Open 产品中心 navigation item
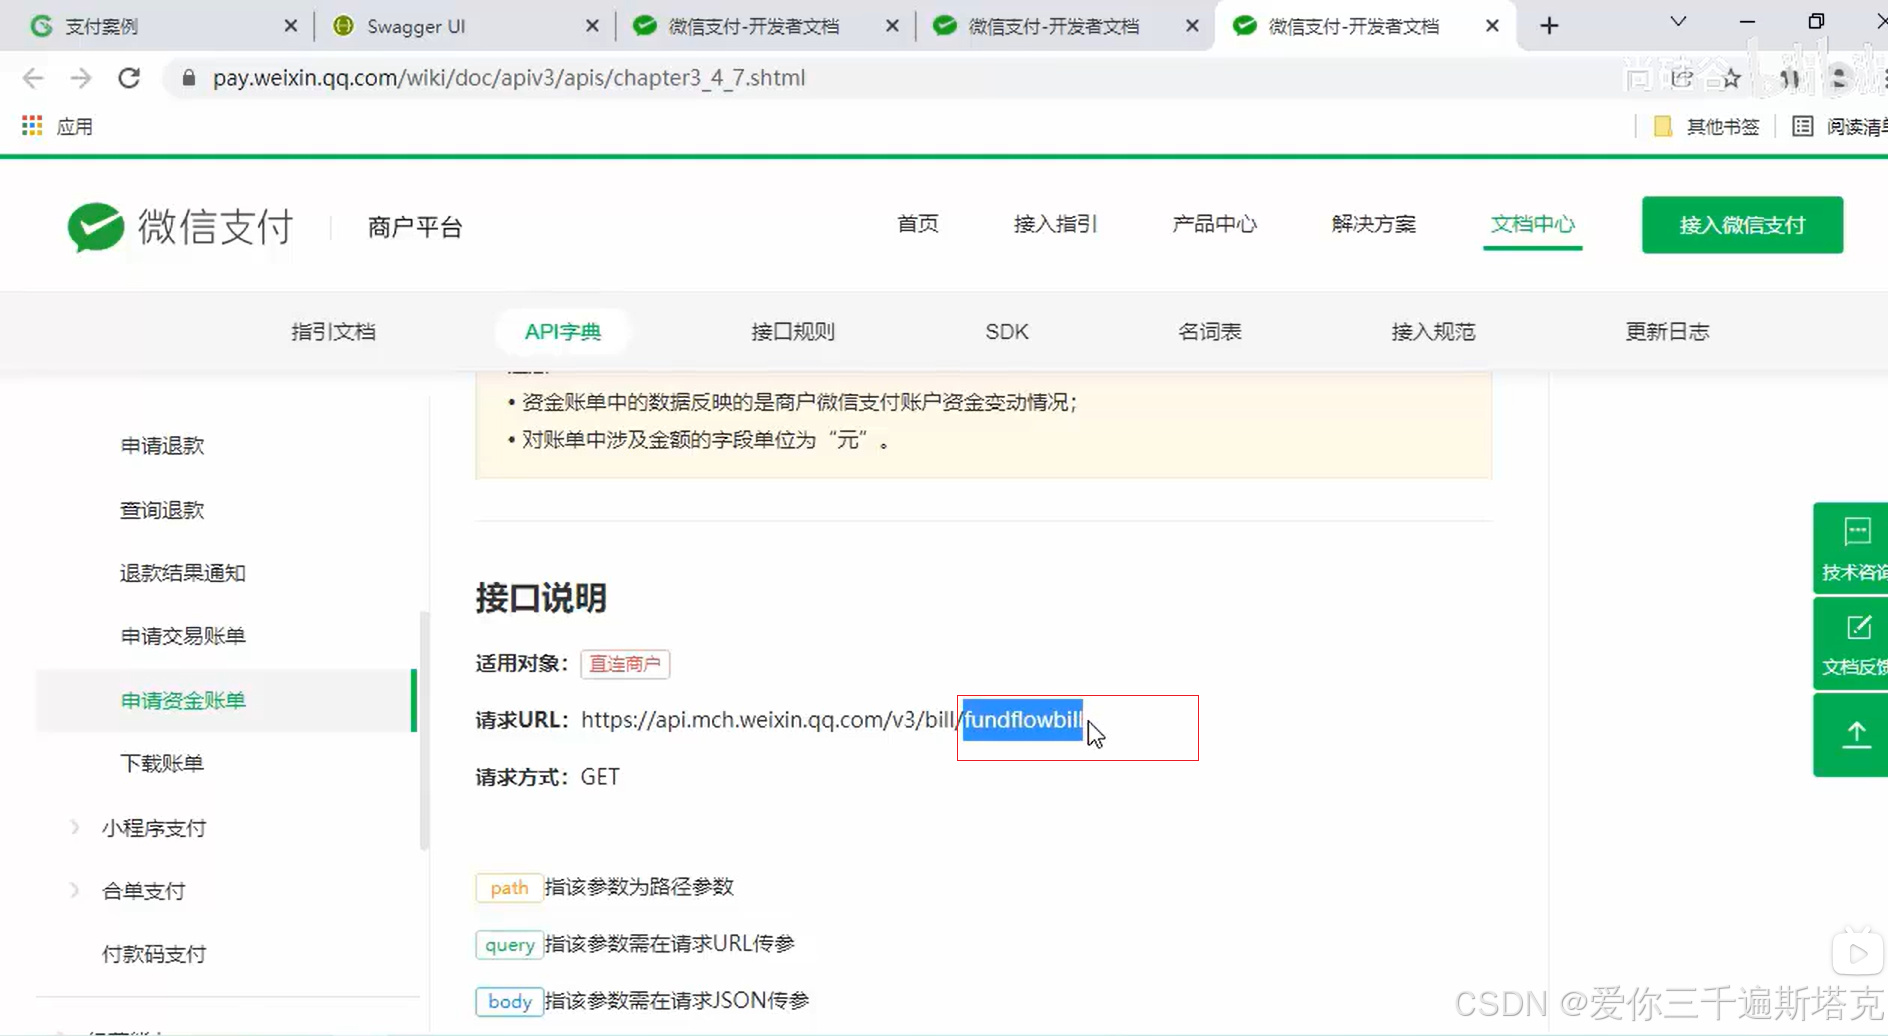Screen dimensions: 1888x1036 coord(1214,224)
